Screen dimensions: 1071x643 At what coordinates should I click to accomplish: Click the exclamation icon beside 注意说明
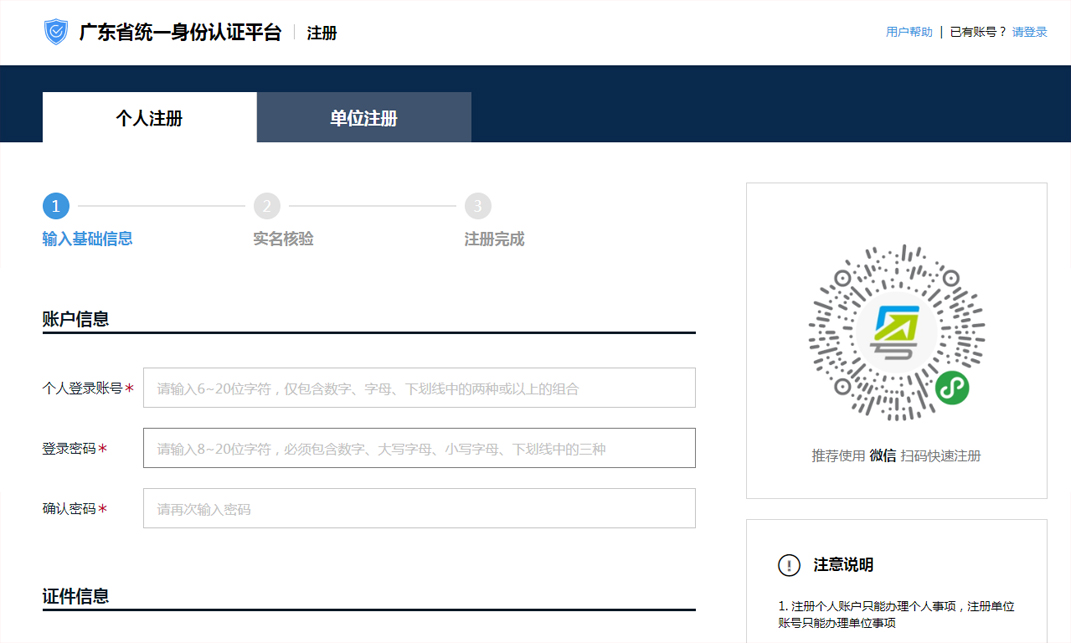789,565
